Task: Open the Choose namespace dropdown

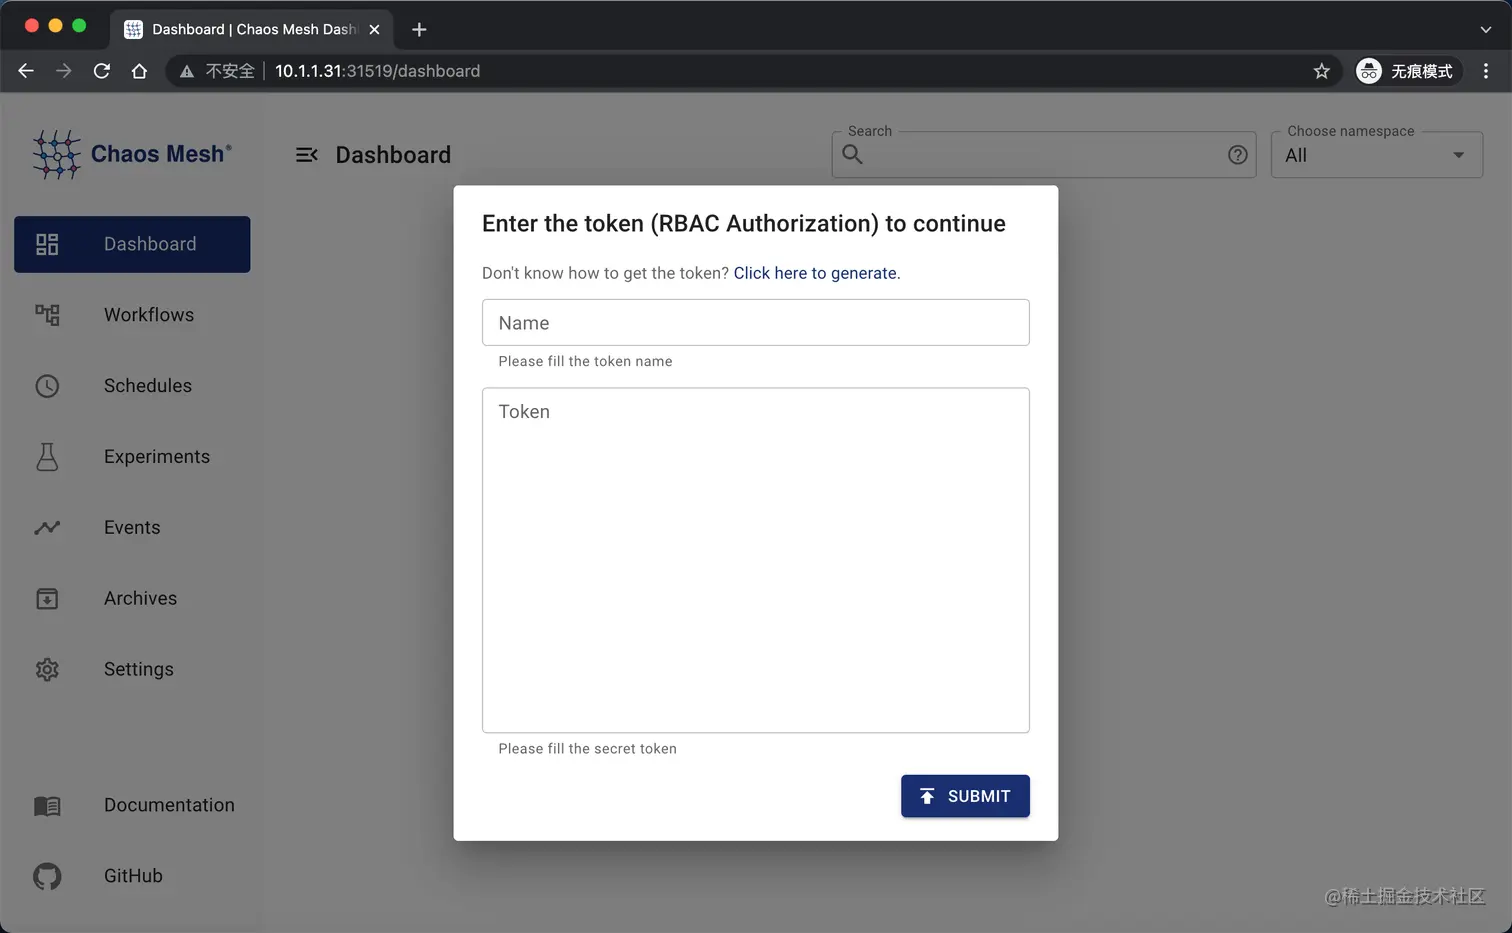Action: 1377,155
